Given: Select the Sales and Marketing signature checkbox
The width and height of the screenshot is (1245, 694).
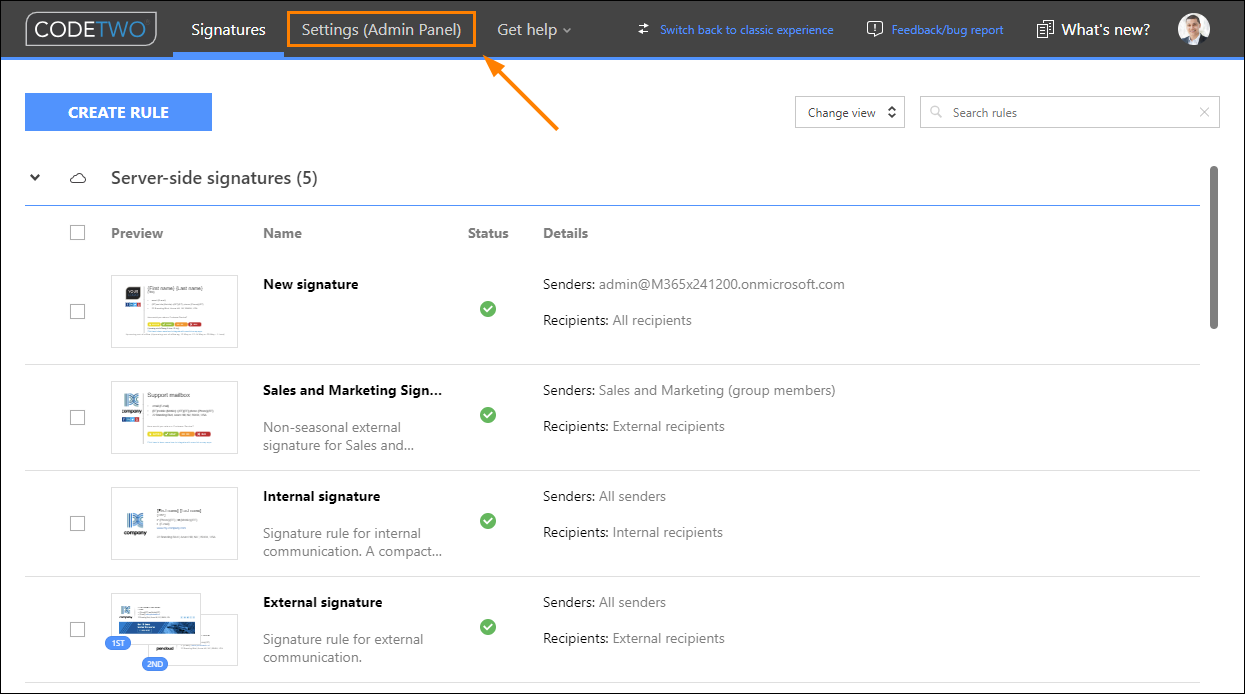Looking at the screenshot, I should click(78, 417).
